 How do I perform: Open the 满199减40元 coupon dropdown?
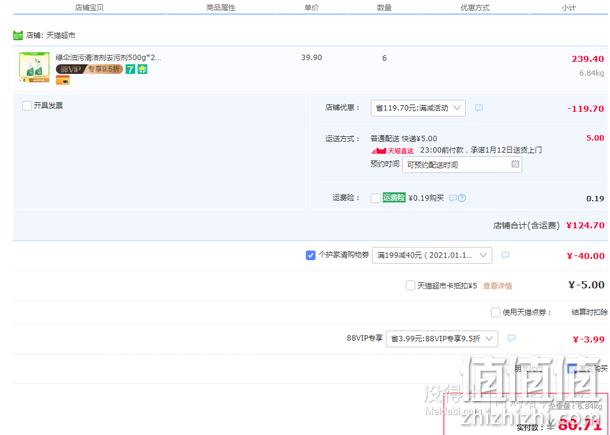[432, 255]
